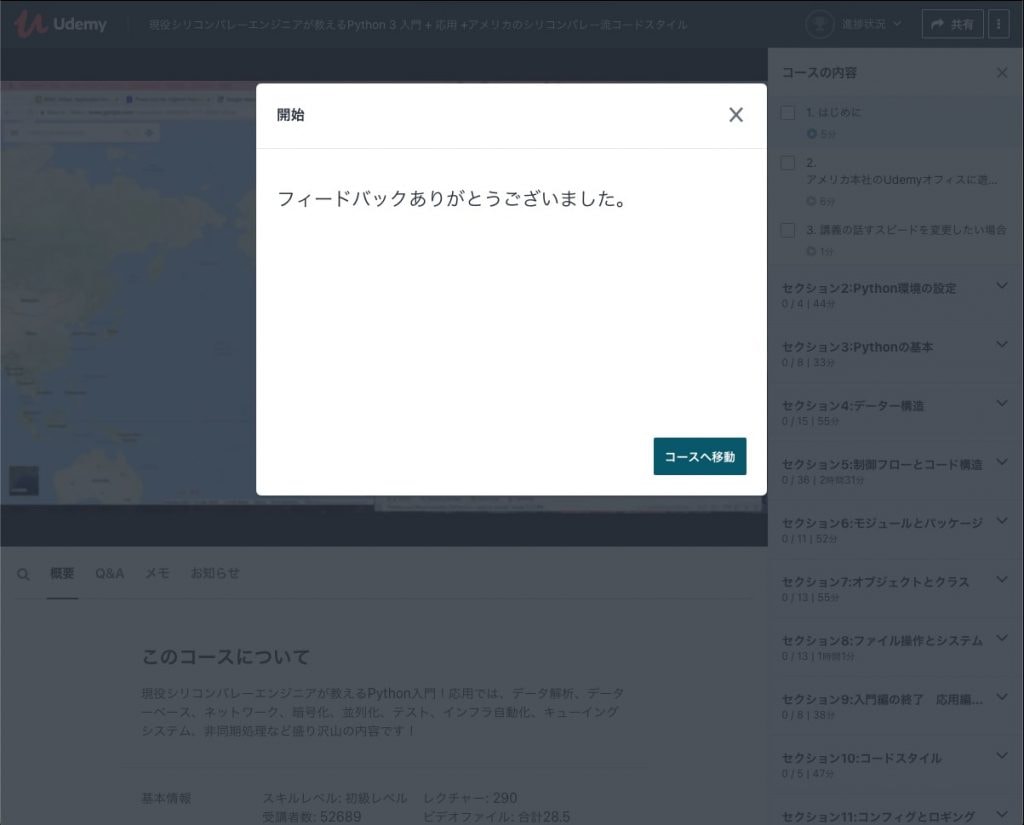
Task: Close the feedback dialog with X
Action: 736,115
